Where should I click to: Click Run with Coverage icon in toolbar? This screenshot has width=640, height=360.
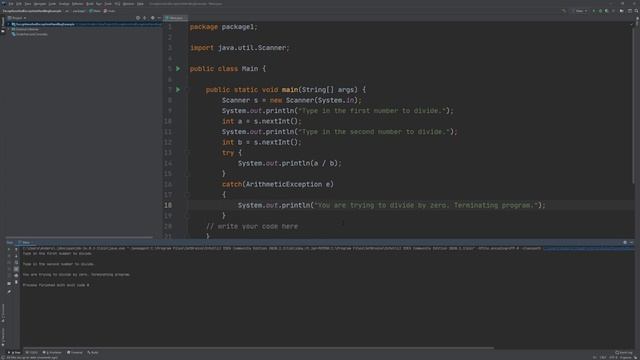pos(607,11)
